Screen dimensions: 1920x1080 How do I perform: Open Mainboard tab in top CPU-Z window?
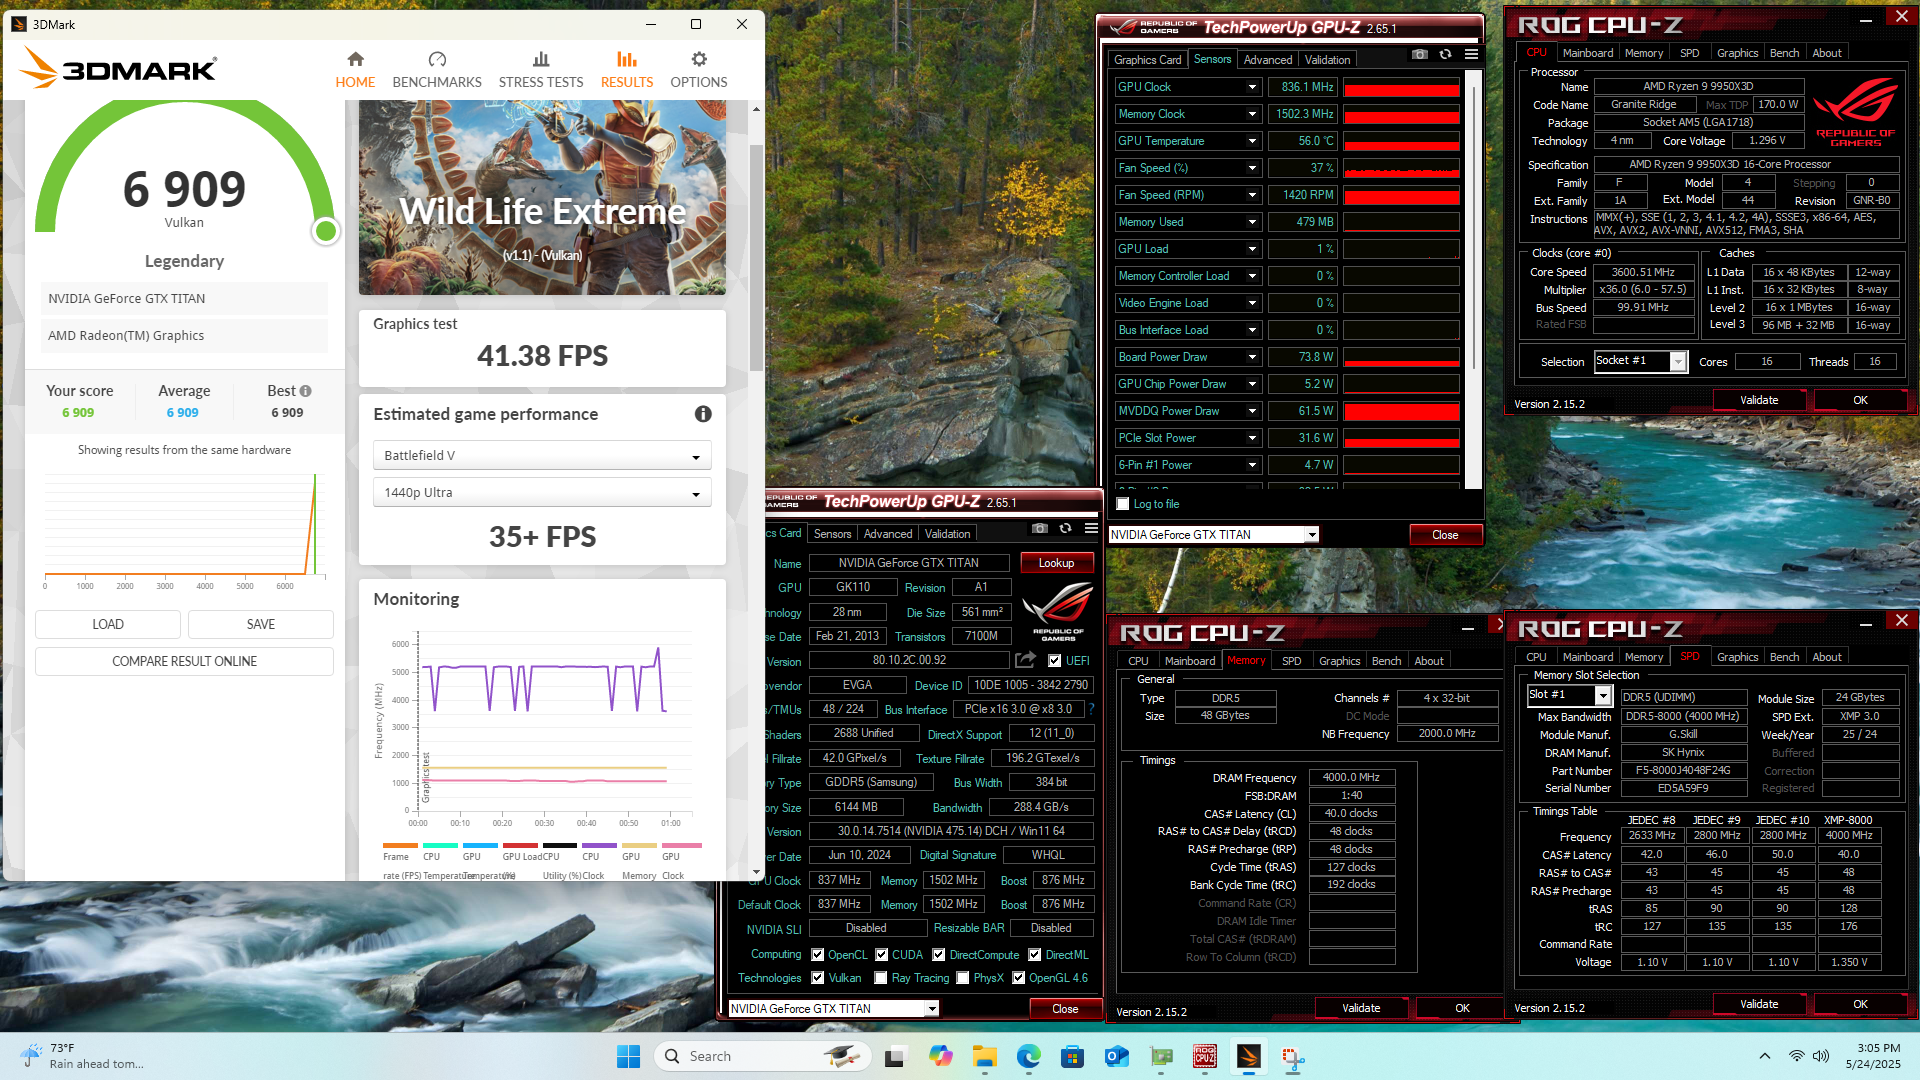point(1588,53)
